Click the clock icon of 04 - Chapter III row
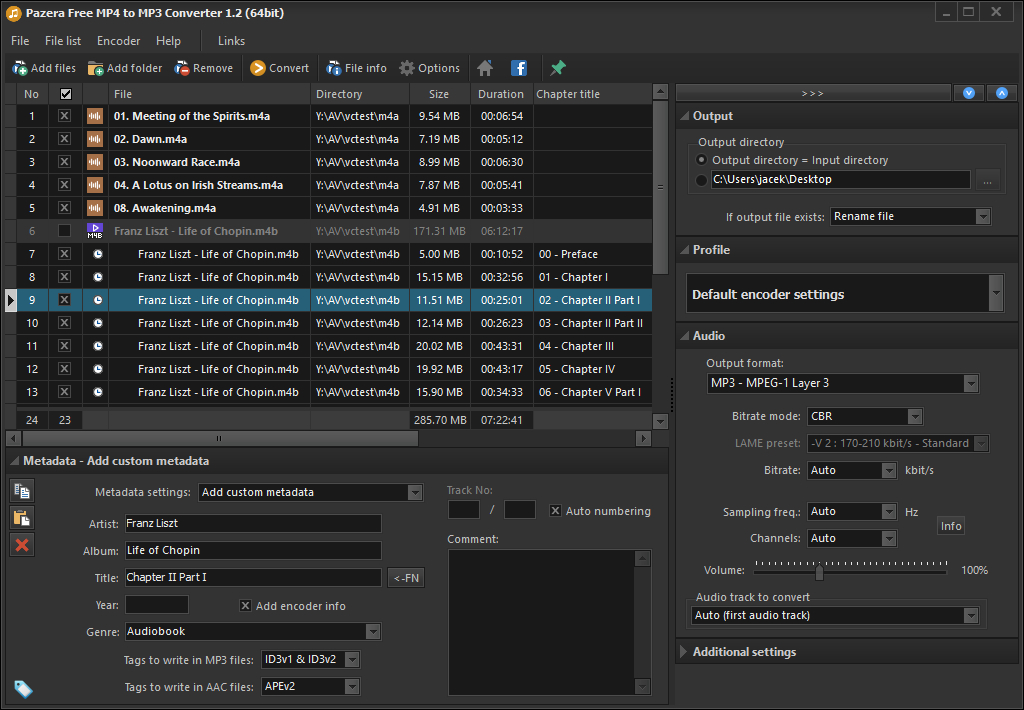Screen dimensions: 1024x710 pos(97,346)
